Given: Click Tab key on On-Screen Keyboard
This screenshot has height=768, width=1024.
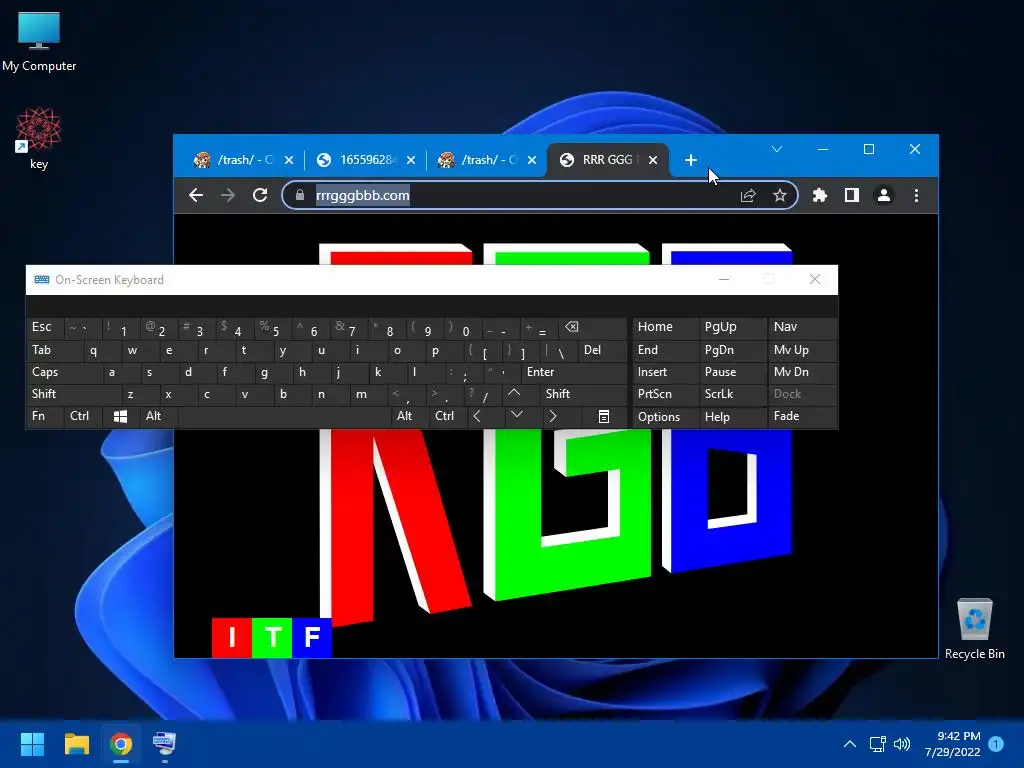Looking at the screenshot, I should pos(55,351).
